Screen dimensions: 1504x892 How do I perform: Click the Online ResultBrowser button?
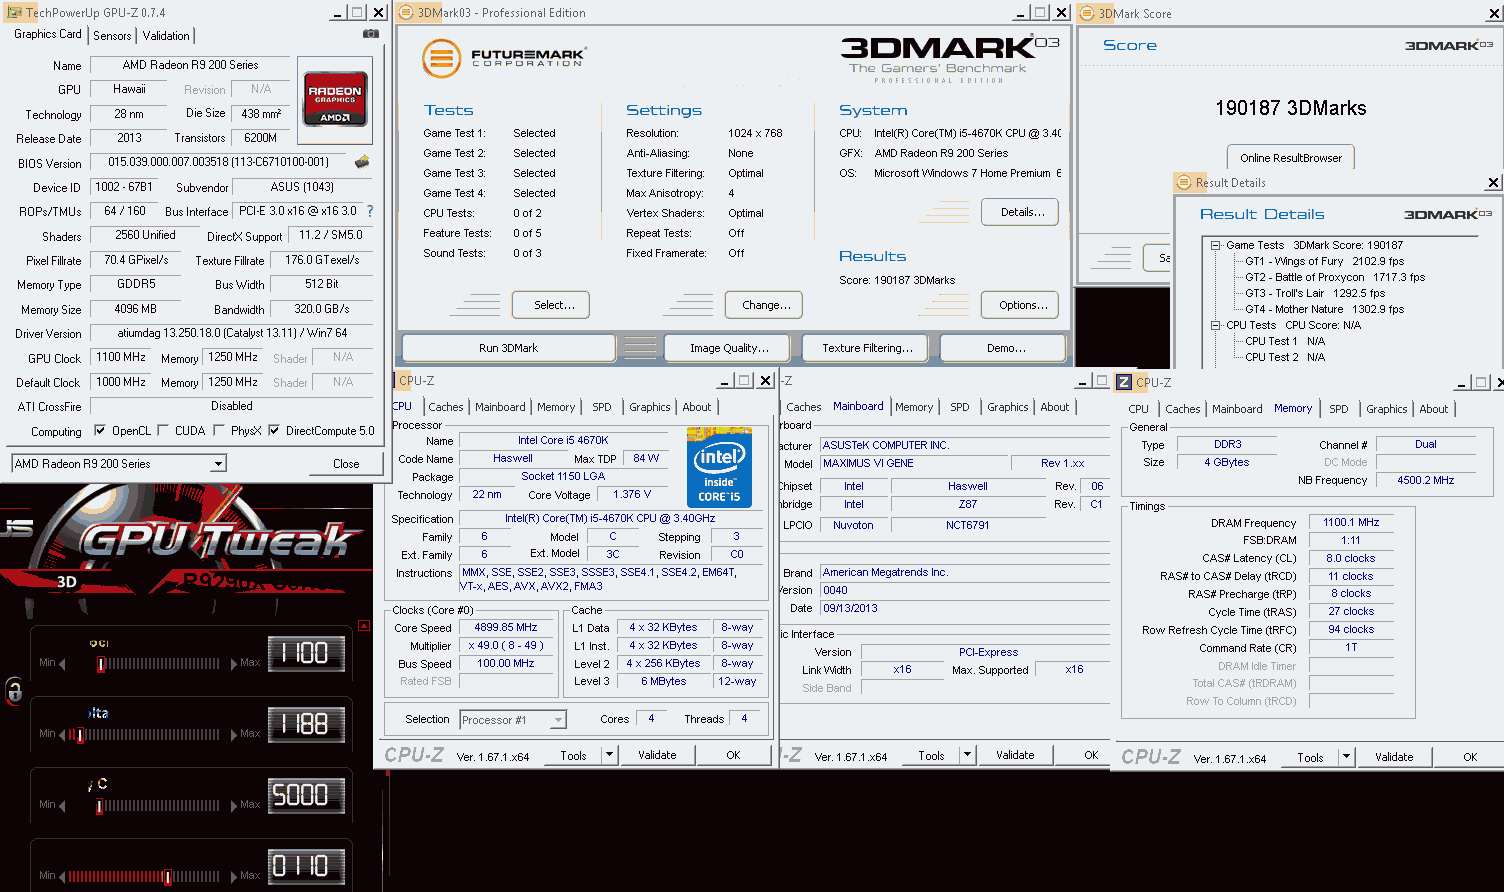1291,158
